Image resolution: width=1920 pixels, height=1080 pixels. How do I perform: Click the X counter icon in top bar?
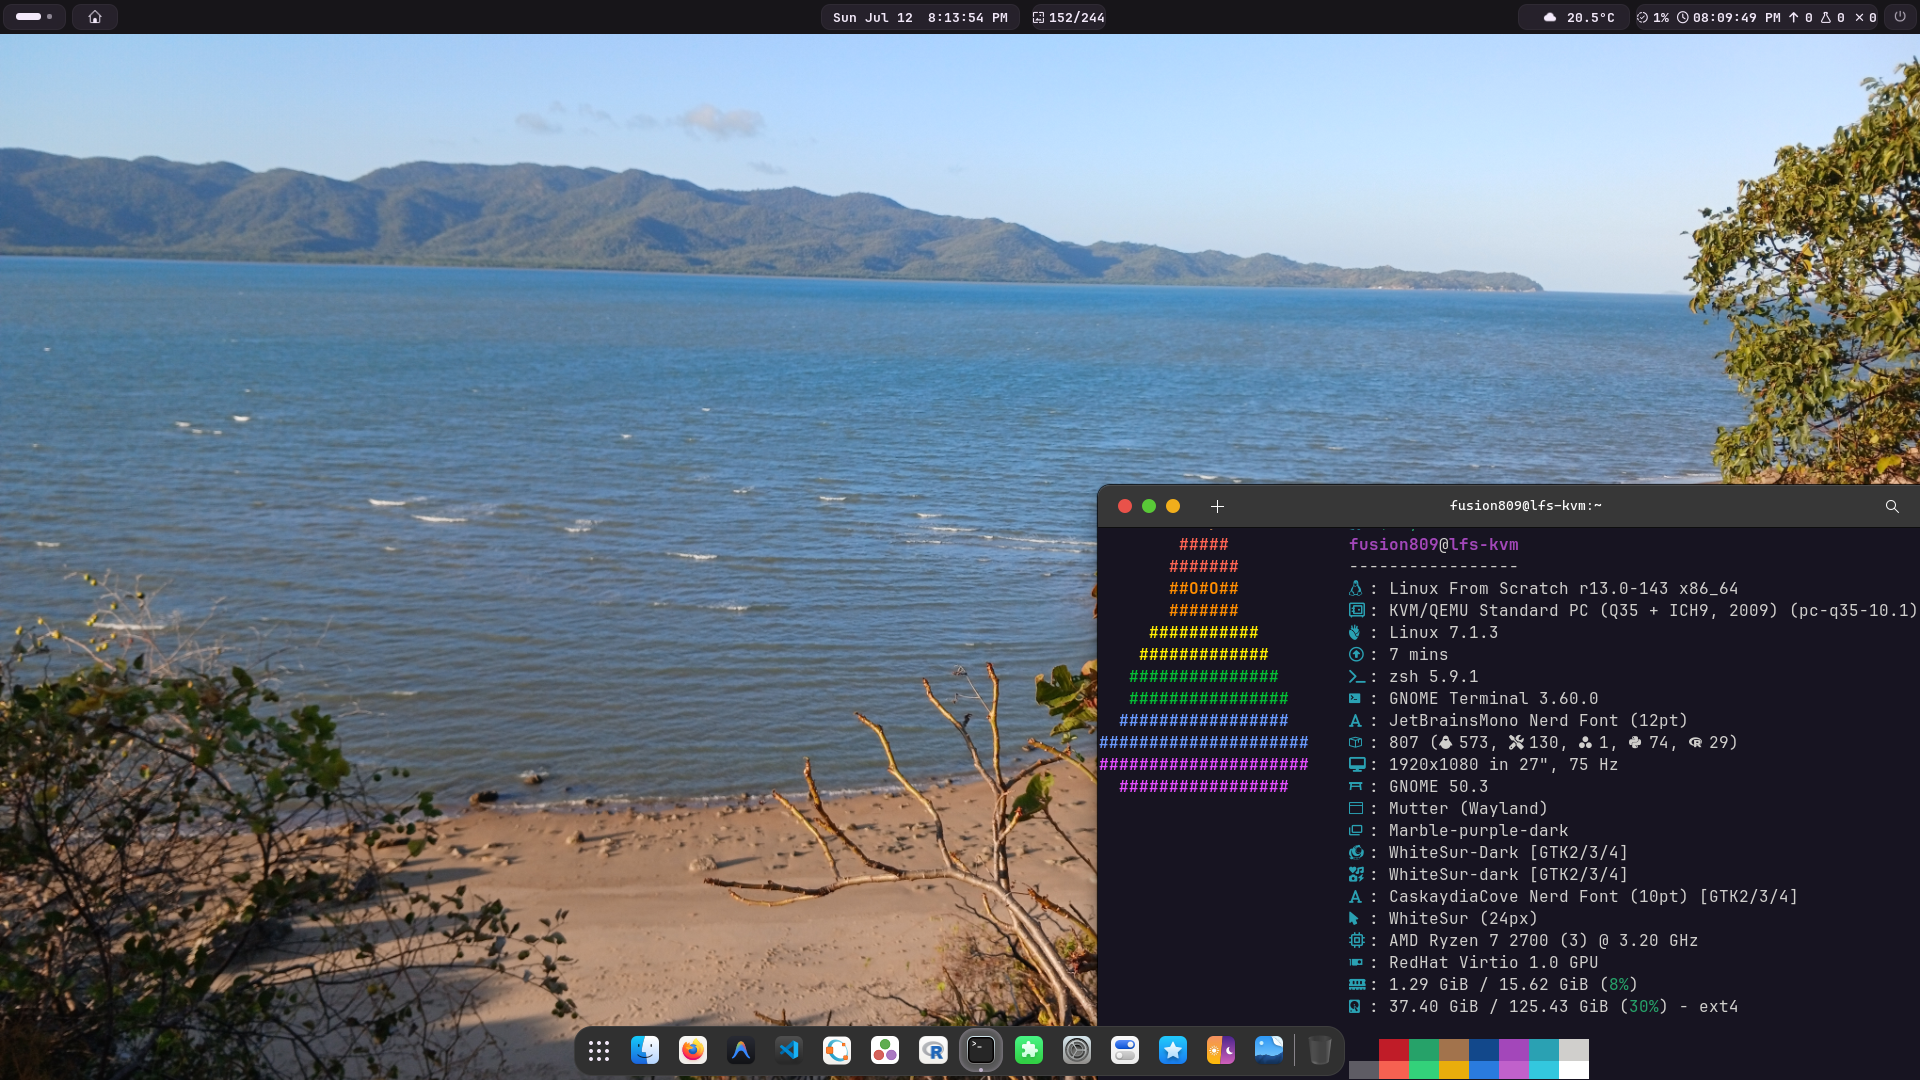1859,18
